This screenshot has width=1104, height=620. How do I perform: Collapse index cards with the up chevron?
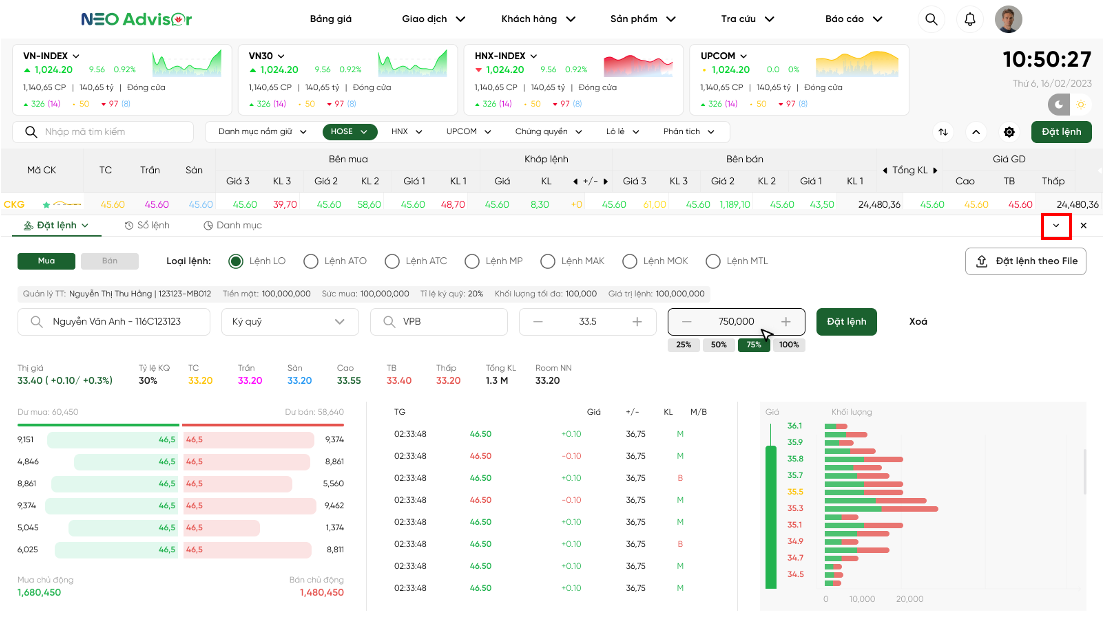[x=976, y=132]
